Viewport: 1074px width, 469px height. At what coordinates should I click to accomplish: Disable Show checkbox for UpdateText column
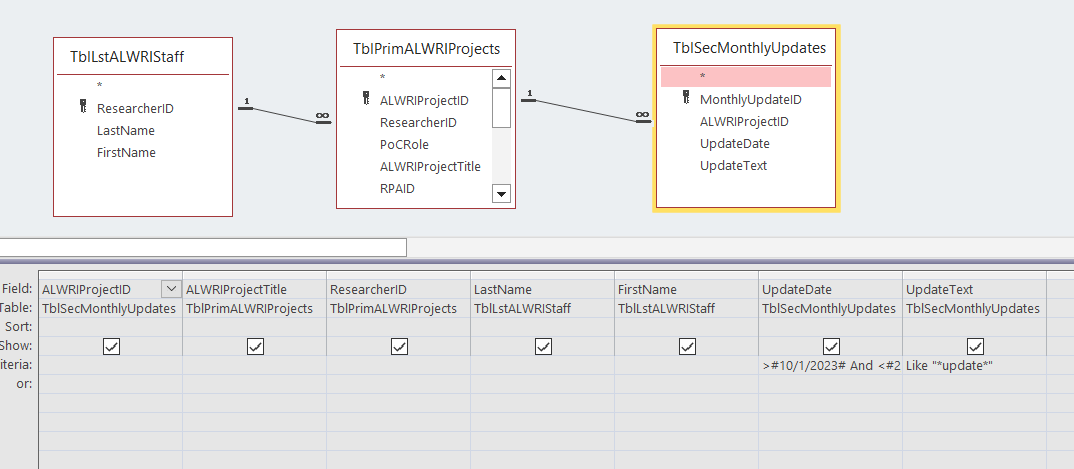975,346
